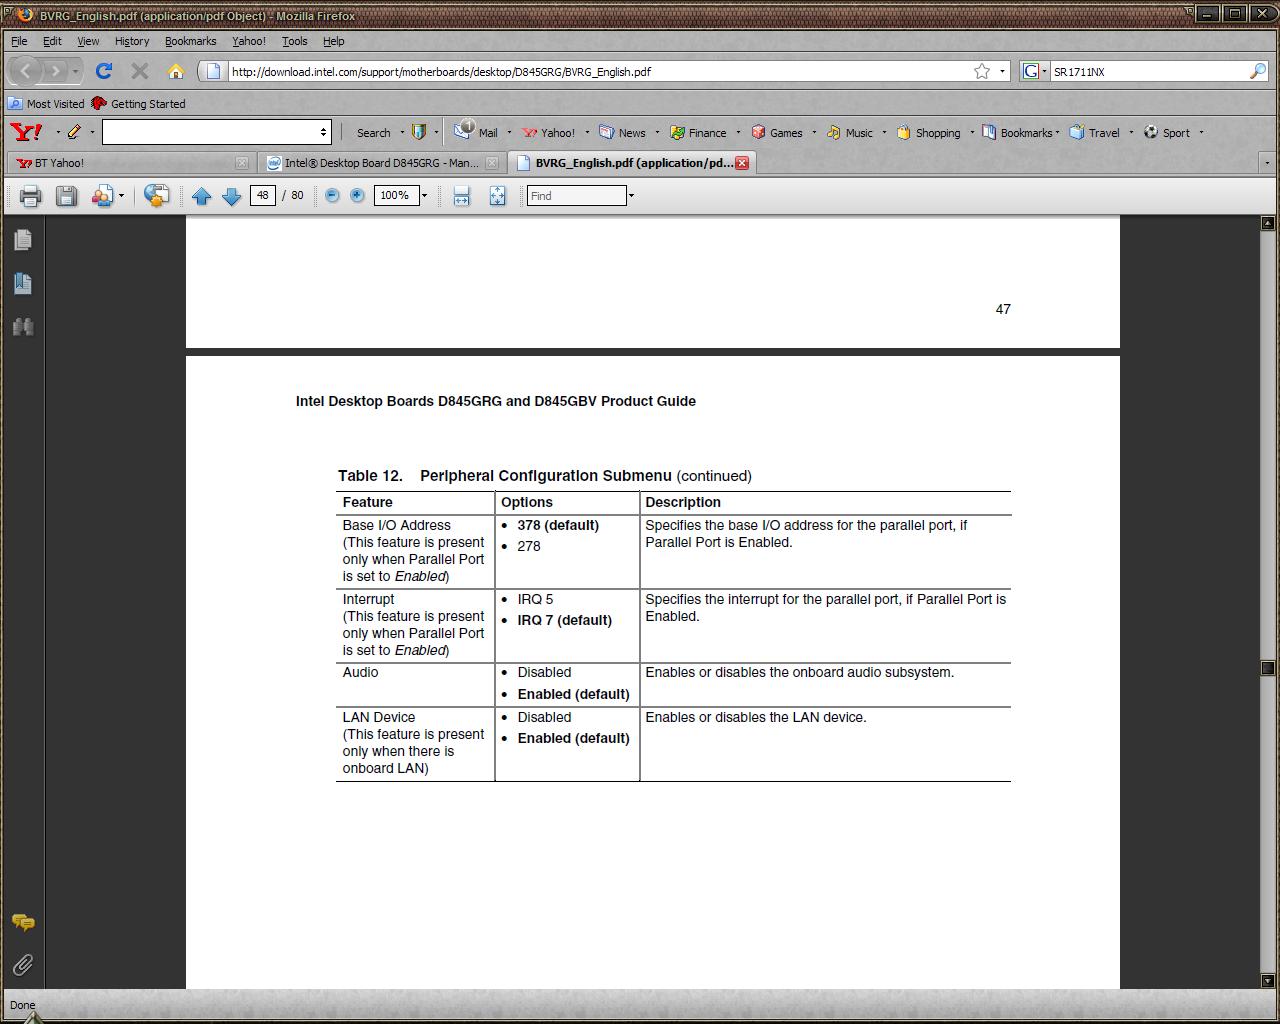Open the Attachments paperclip panel

pos(23,965)
